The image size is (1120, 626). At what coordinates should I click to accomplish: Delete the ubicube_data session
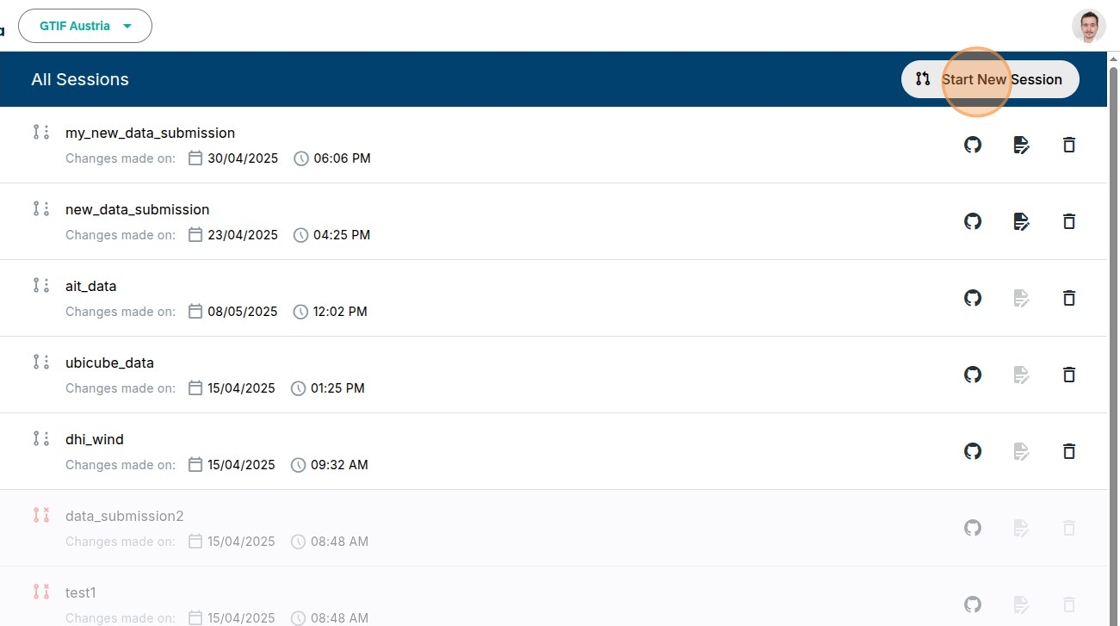[x=1069, y=374]
